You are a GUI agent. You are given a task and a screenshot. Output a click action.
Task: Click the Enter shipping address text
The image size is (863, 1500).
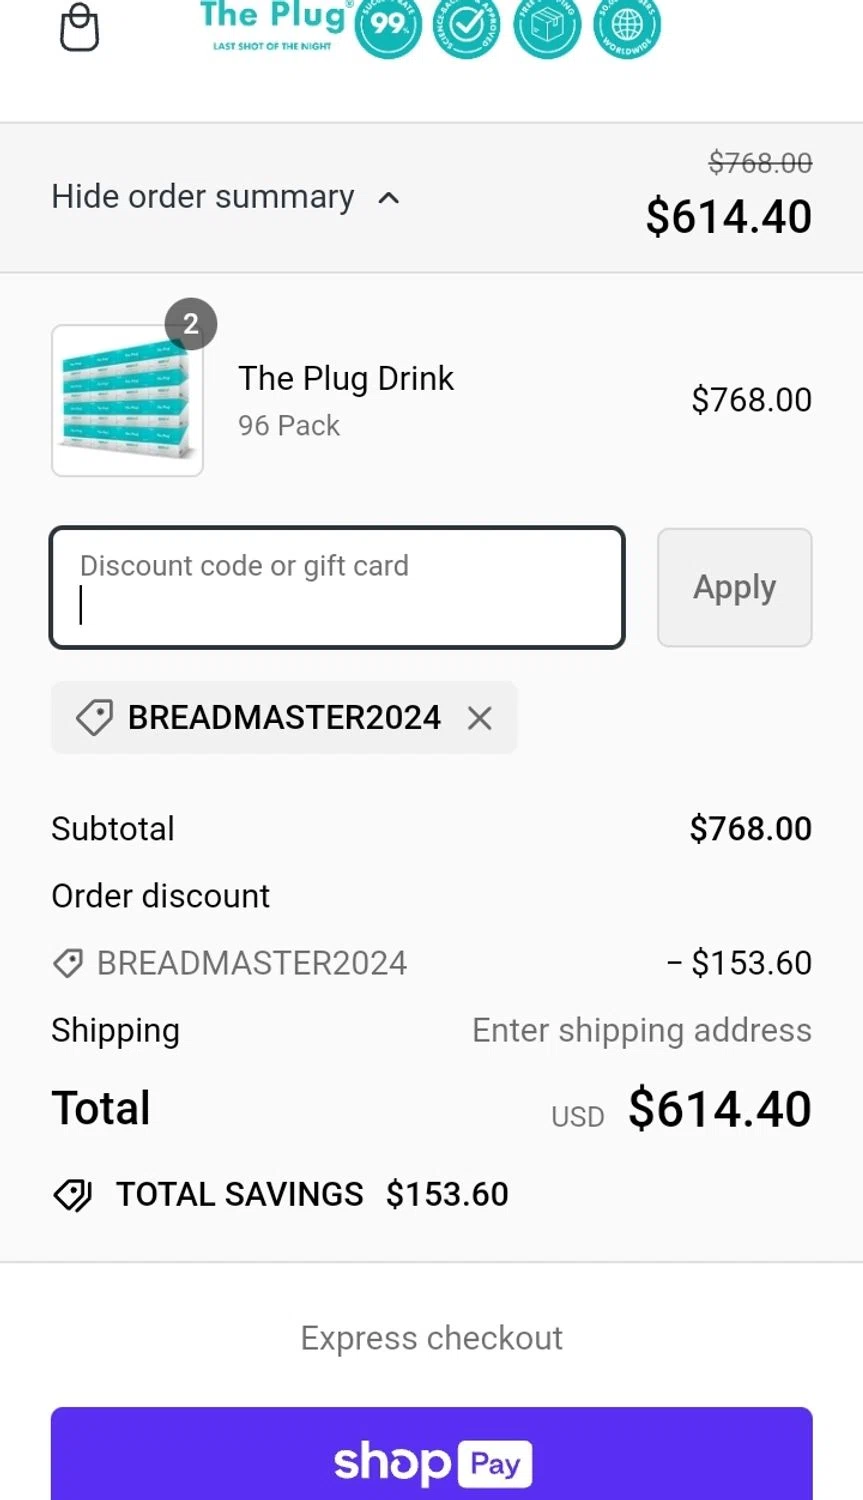[x=641, y=1030]
